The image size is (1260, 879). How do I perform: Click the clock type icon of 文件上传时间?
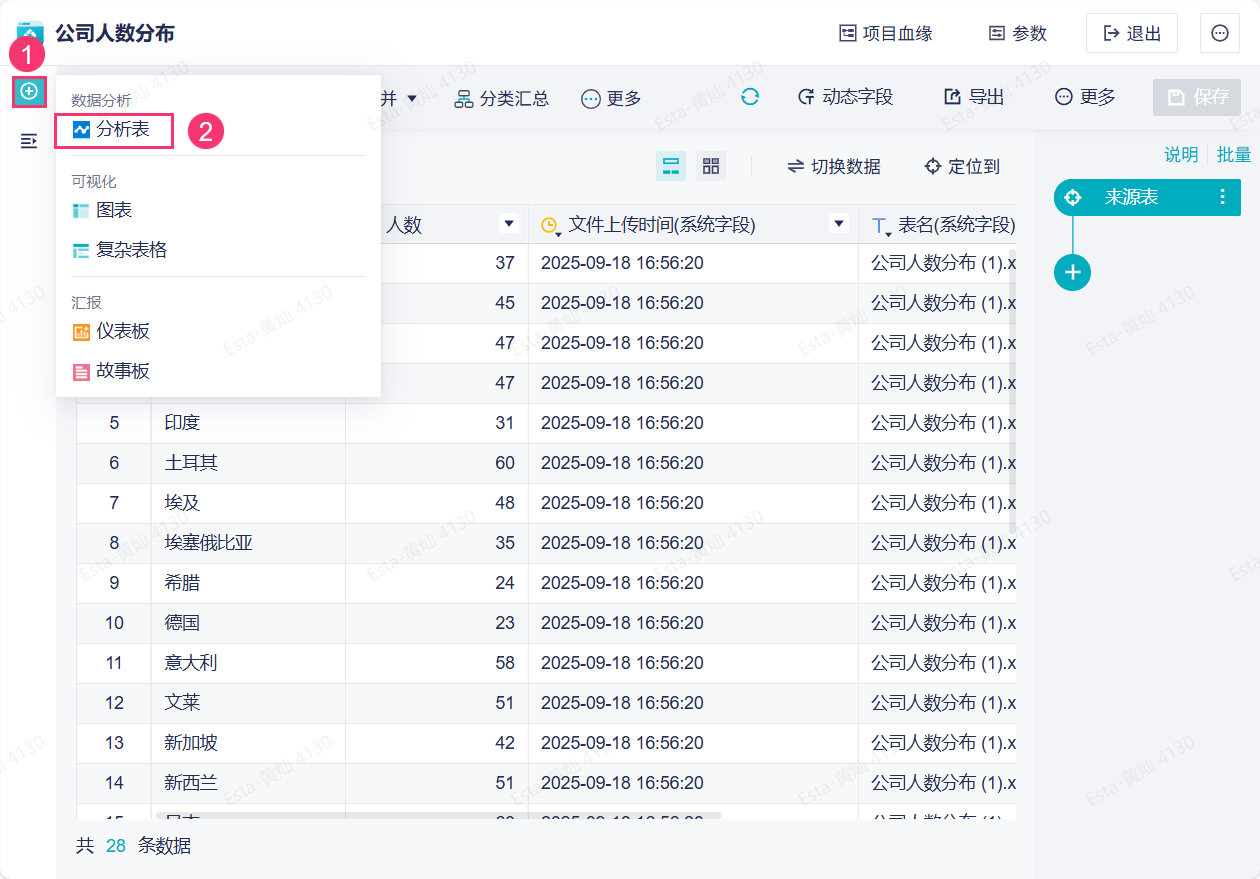[549, 226]
